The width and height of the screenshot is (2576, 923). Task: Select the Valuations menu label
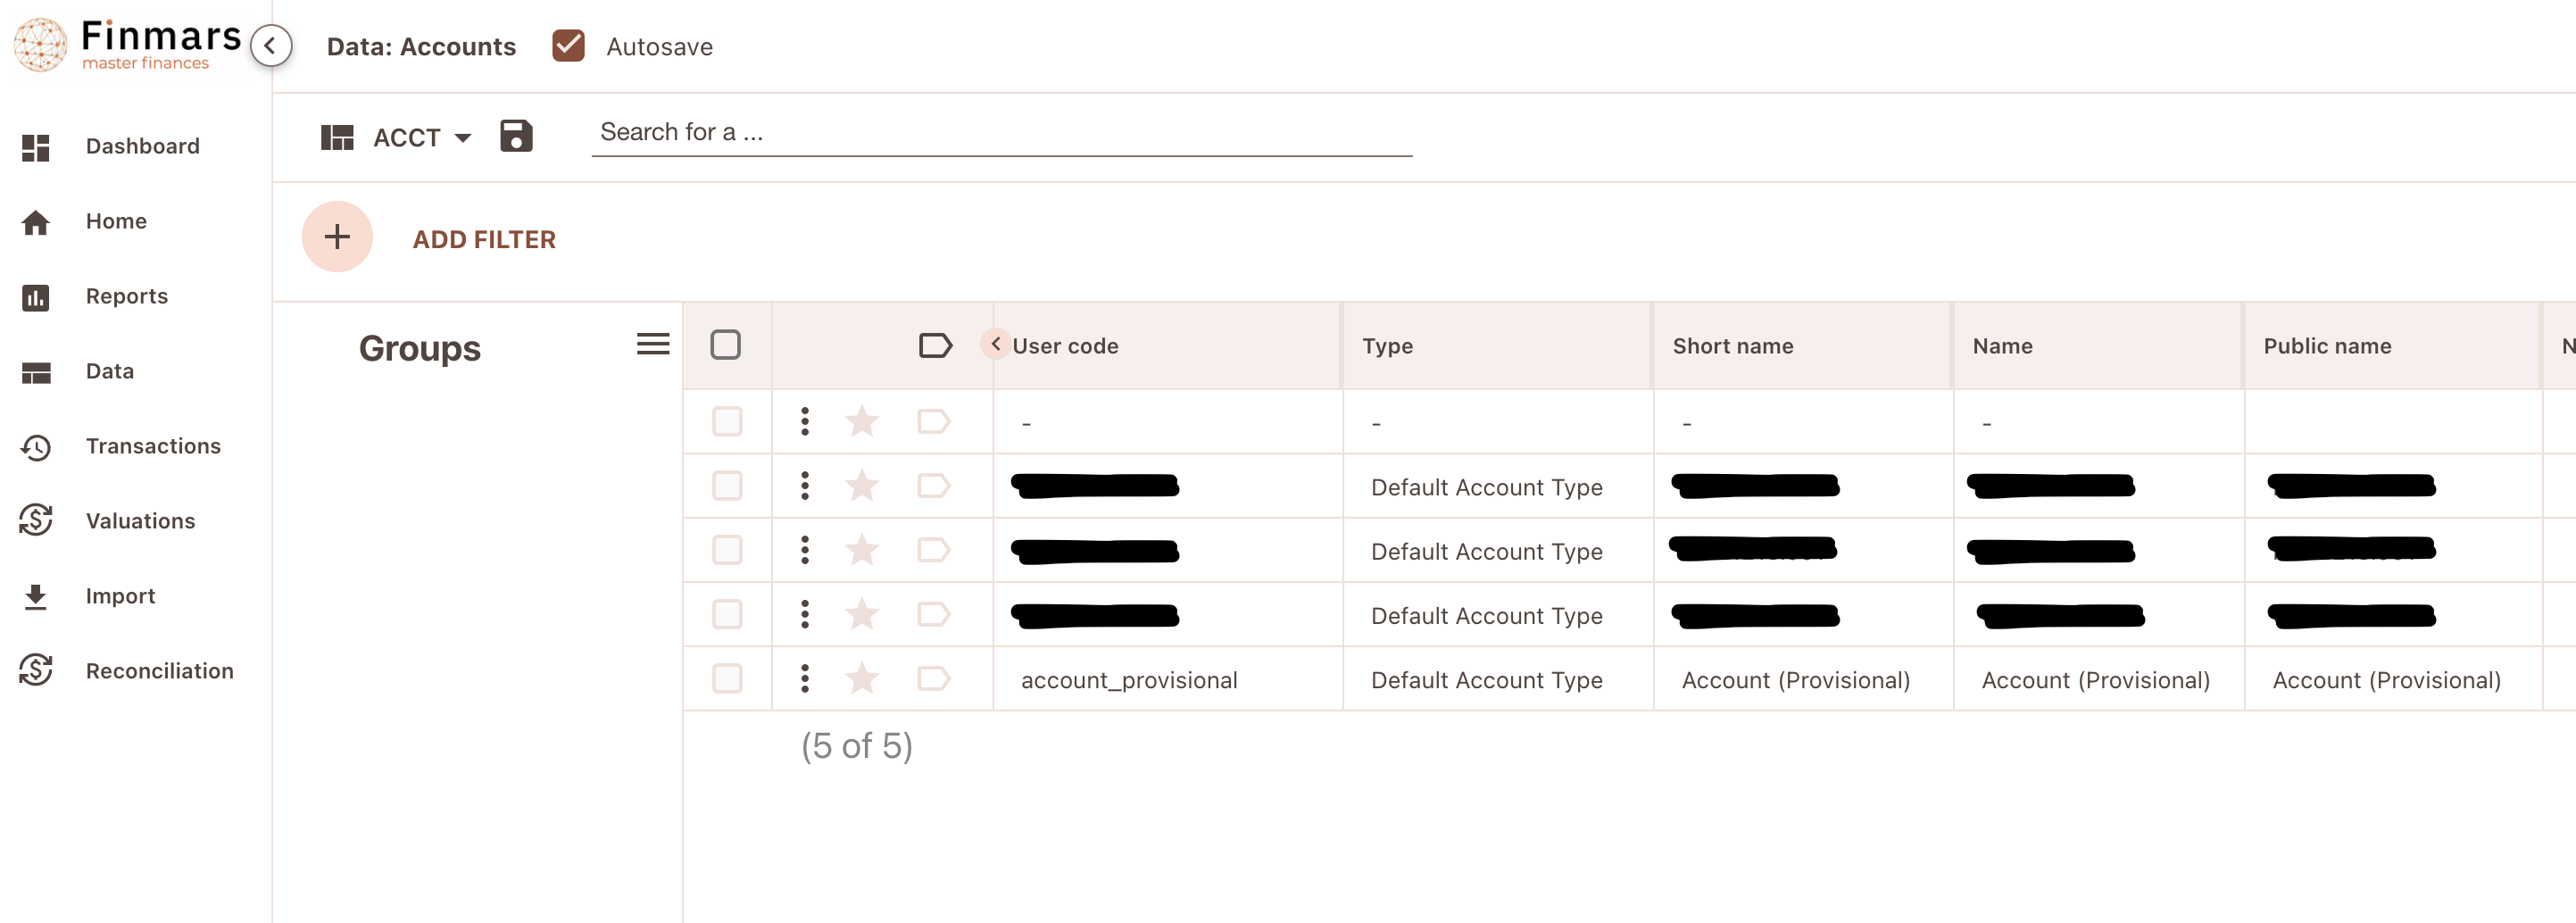[x=141, y=521]
